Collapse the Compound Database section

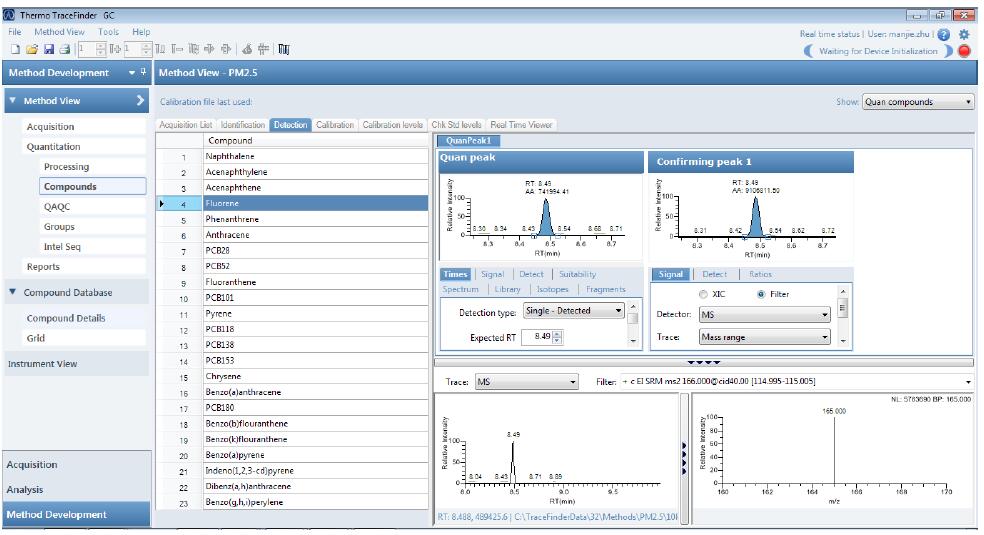coord(12,293)
